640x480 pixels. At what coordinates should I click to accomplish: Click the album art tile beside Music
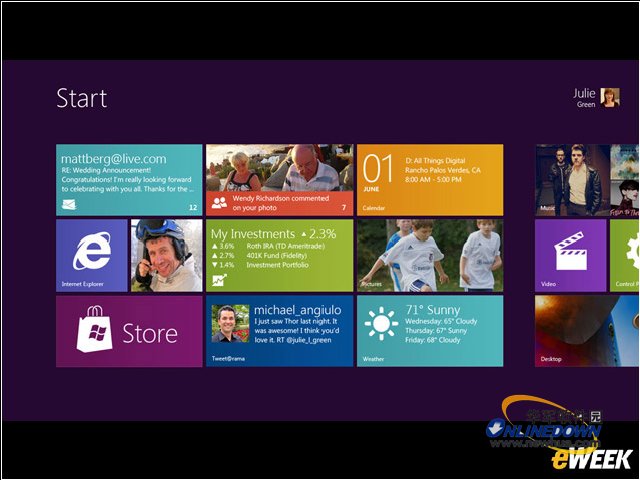pyautogui.click(x=625, y=180)
